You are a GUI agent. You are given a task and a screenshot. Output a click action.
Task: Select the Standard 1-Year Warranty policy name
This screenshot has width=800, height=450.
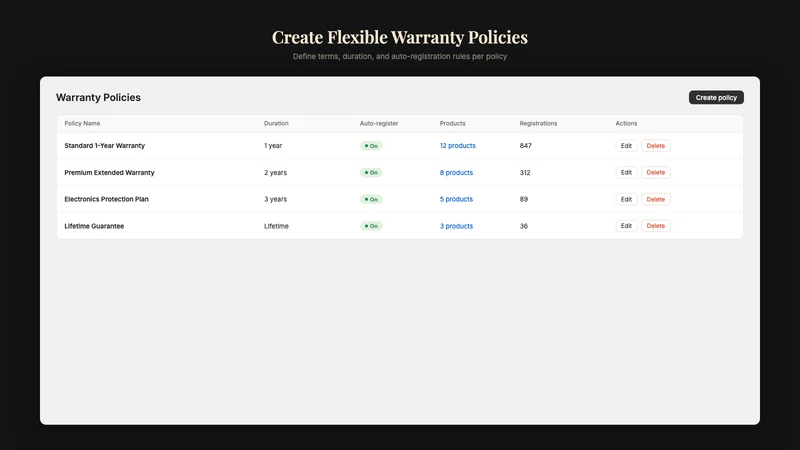pyautogui.click(x=105, y=146)
